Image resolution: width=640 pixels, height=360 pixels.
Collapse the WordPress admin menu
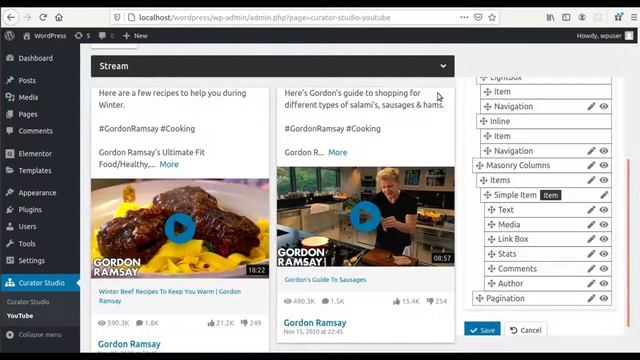[34, 334]
